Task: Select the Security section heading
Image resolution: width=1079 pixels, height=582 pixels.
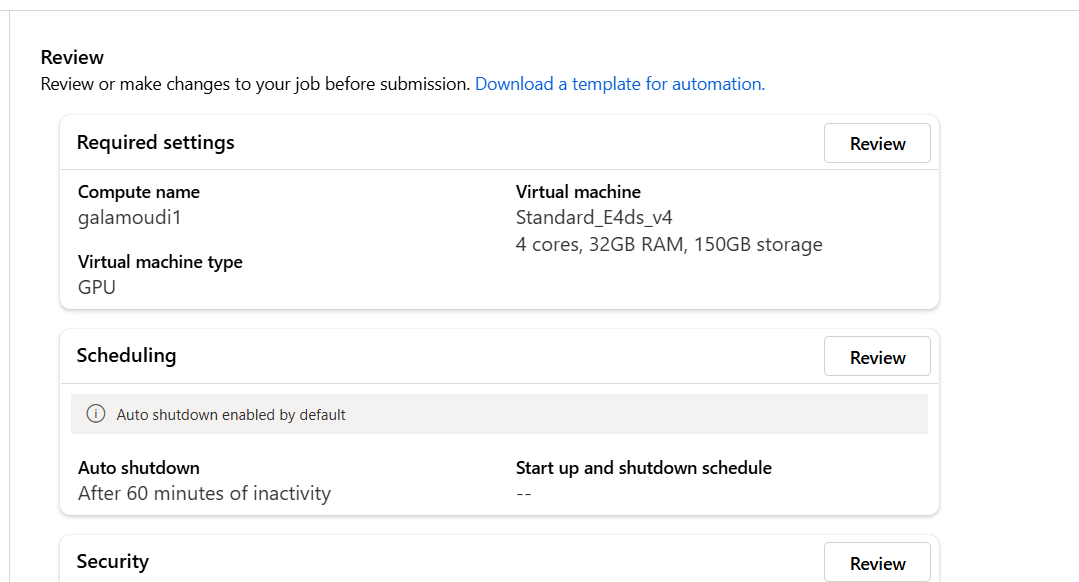Action: pyautogui.click(x=112, y=561)
